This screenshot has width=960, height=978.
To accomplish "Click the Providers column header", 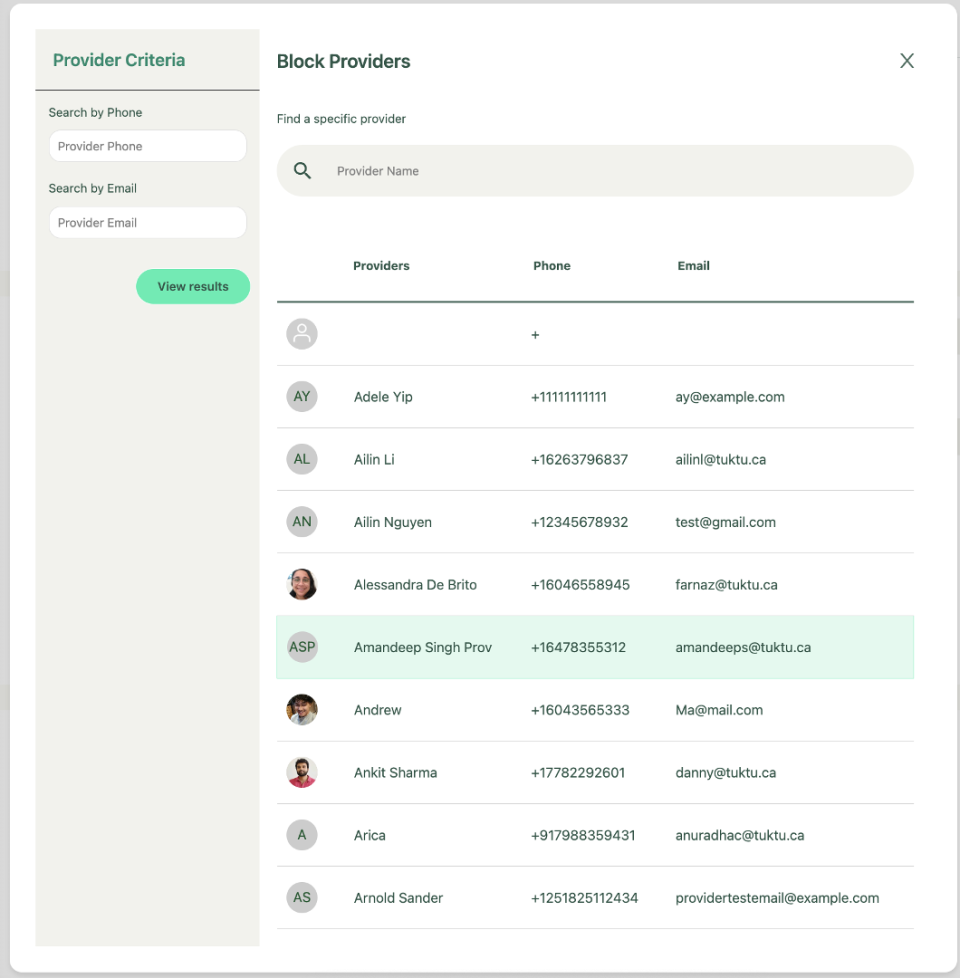I will (381, 266).
